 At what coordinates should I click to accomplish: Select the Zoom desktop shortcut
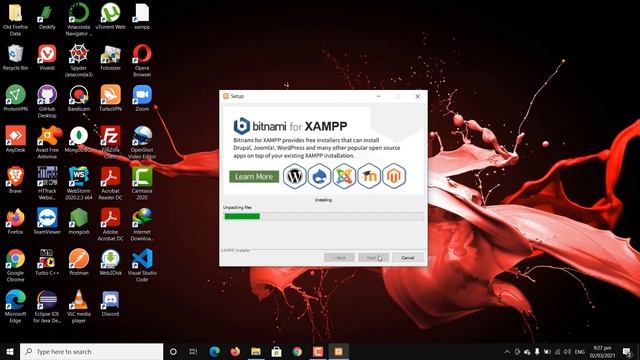[x=142, y=99]
